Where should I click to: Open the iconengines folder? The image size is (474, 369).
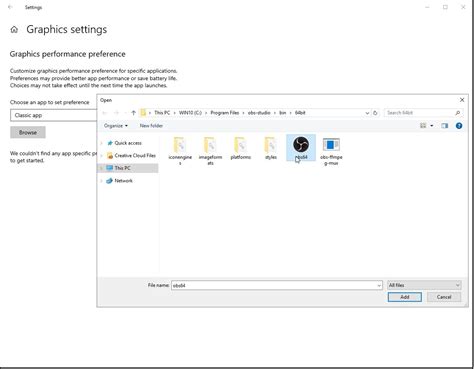coord(180,152)
